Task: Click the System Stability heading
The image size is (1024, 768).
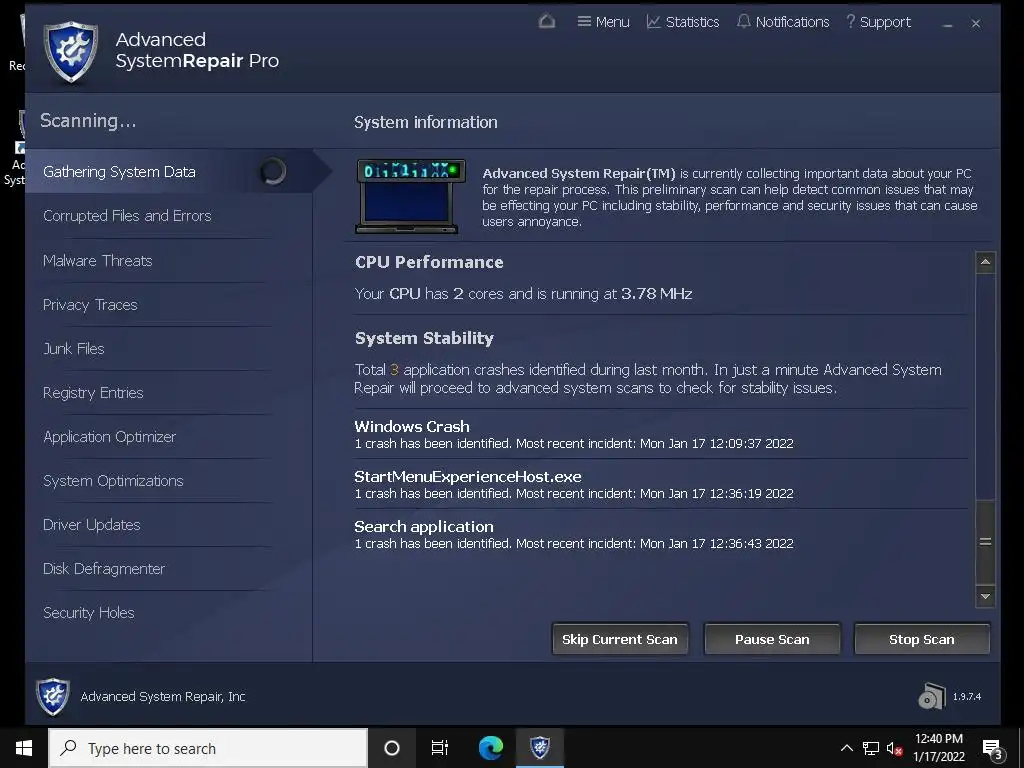Action: [424, 338]
